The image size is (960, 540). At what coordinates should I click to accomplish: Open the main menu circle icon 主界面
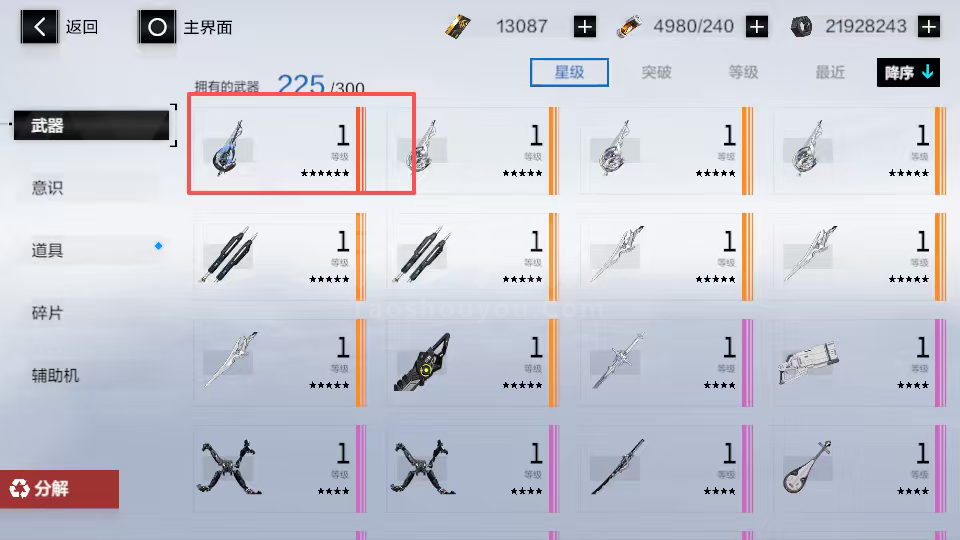[x=157, y=27]
